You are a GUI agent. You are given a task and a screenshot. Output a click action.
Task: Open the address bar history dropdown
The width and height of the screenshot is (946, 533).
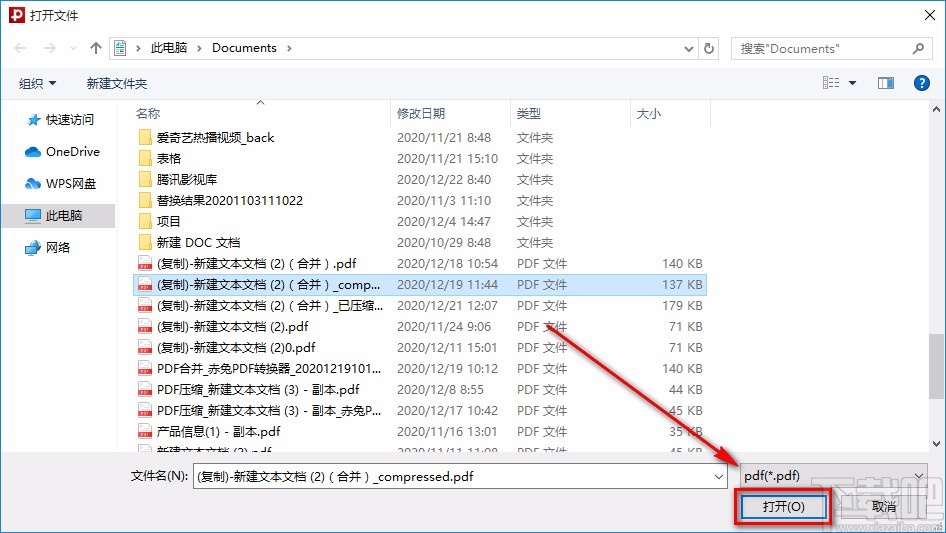point(688,49)
